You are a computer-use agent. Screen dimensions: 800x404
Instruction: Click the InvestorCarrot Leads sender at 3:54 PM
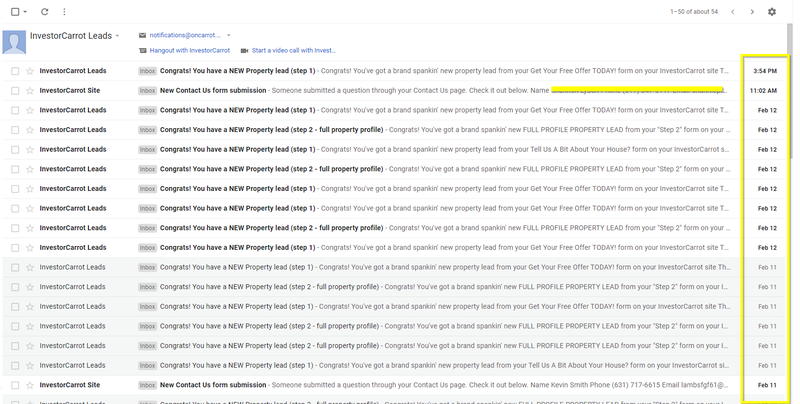[x=73, y=71]
